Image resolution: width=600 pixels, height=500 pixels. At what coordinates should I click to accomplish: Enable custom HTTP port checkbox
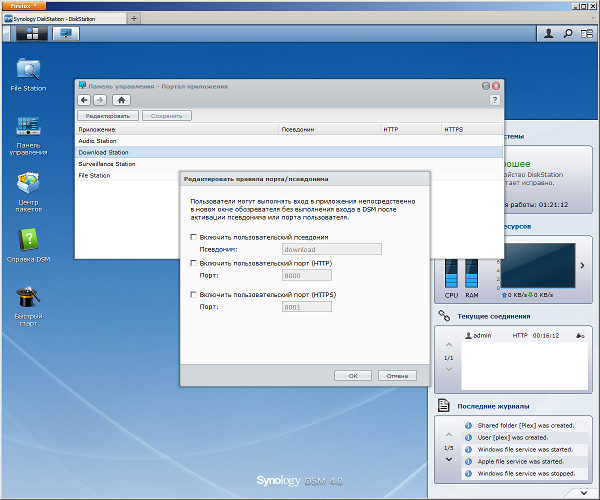pos(193,263)
